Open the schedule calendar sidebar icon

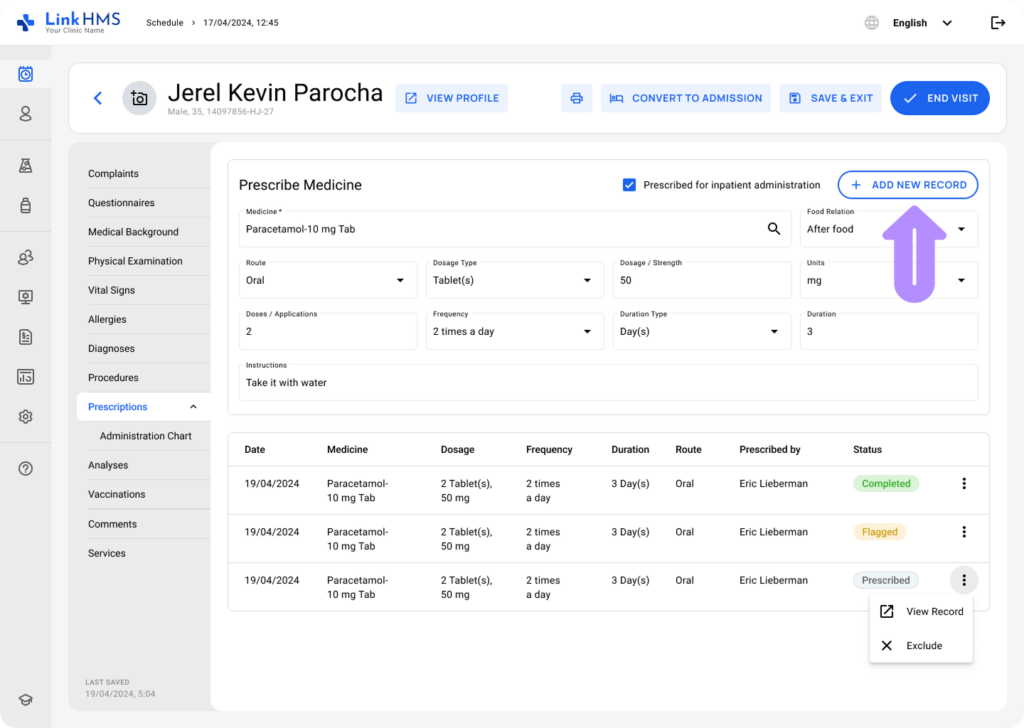(26, 74)
